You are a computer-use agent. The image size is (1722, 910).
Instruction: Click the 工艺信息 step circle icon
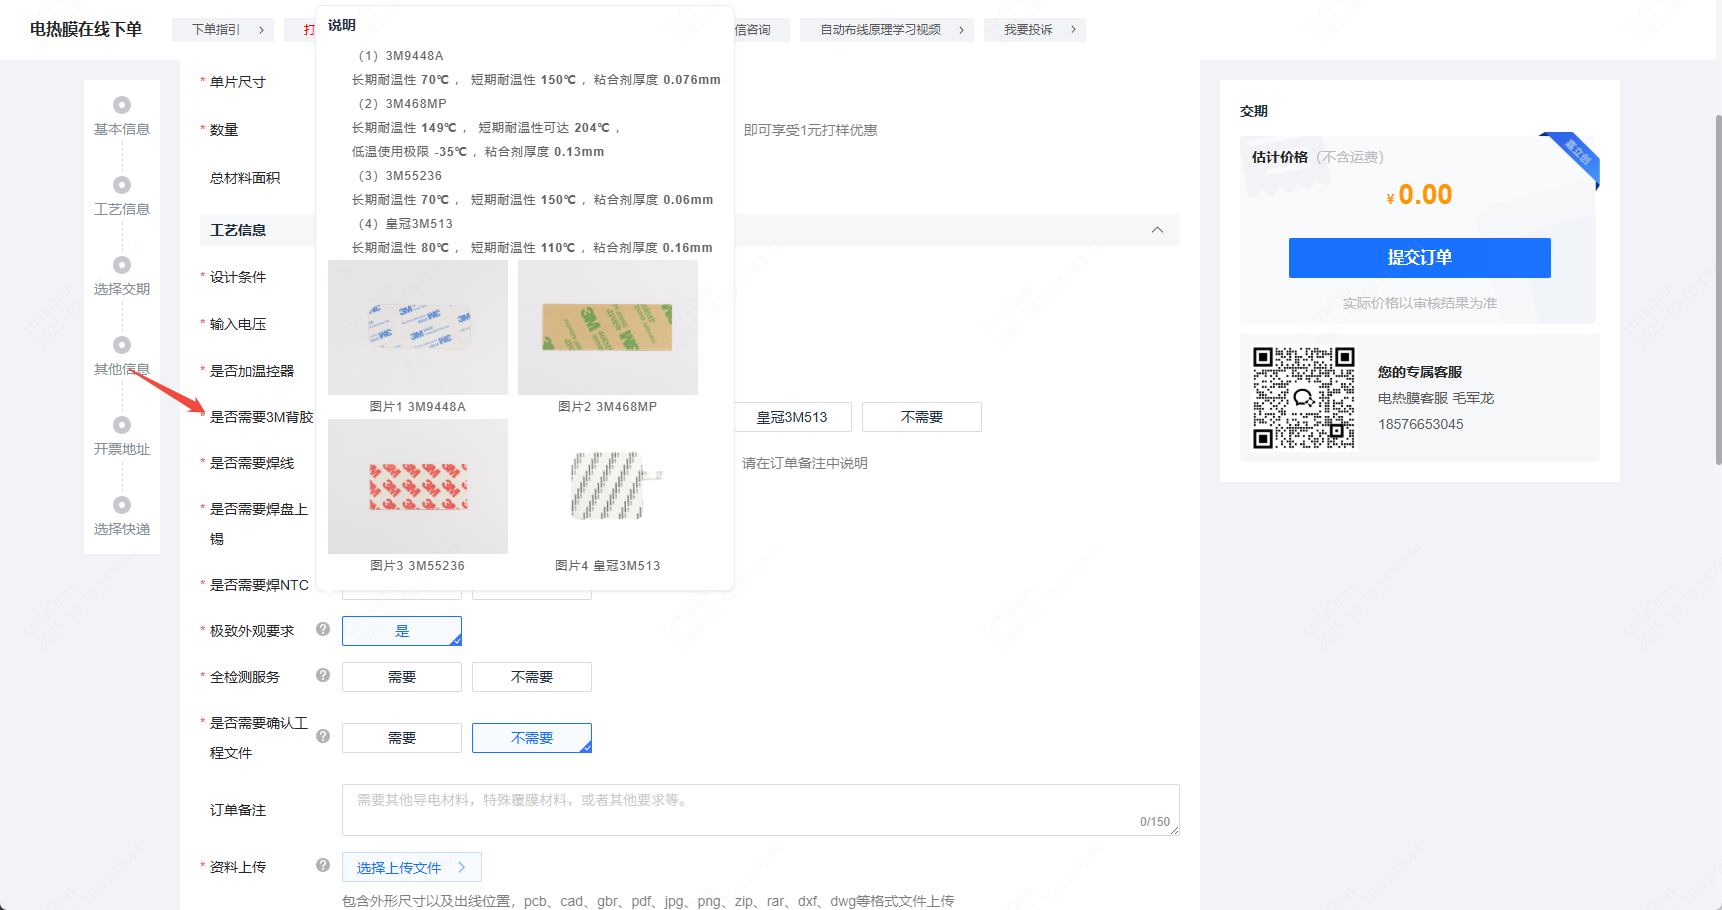tap(122, 185)
